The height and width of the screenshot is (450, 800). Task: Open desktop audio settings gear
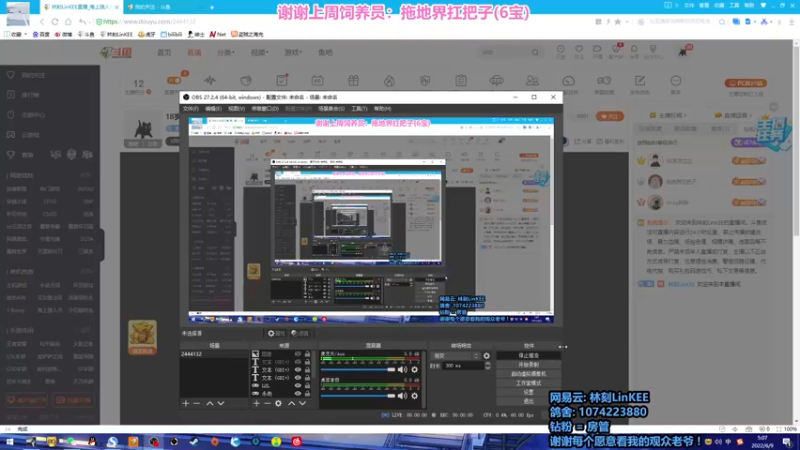click(x=414, y=395)
